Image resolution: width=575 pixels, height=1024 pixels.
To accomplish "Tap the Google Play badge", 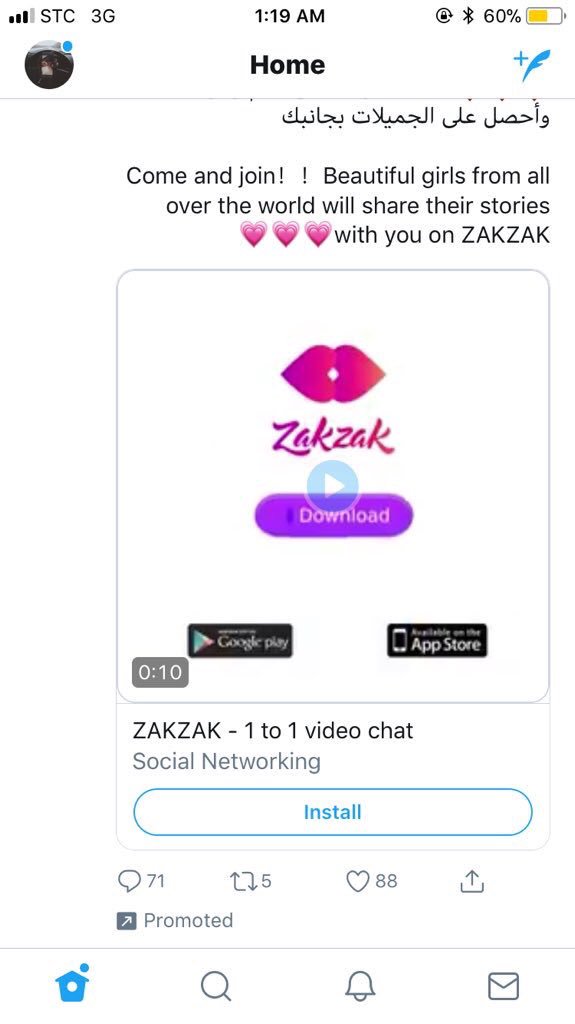I will (x=240, y=641).
